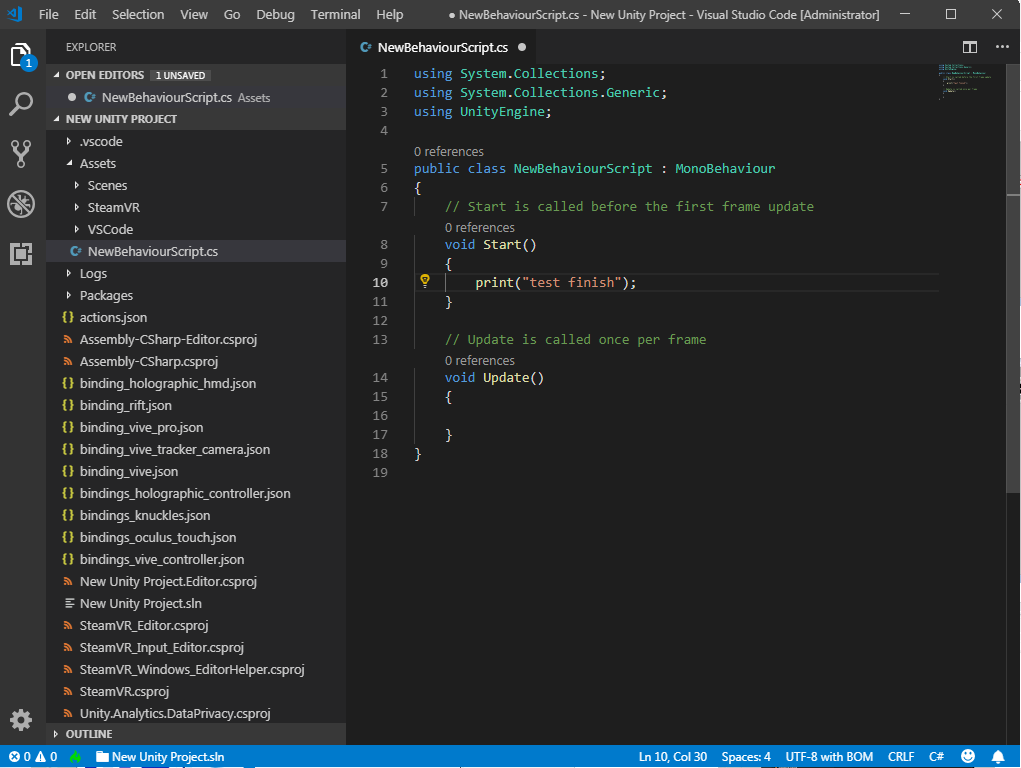The height and width of the screenshot is (768, 1021).
Task: Open the Terminal menu
Action: point(335,14)
